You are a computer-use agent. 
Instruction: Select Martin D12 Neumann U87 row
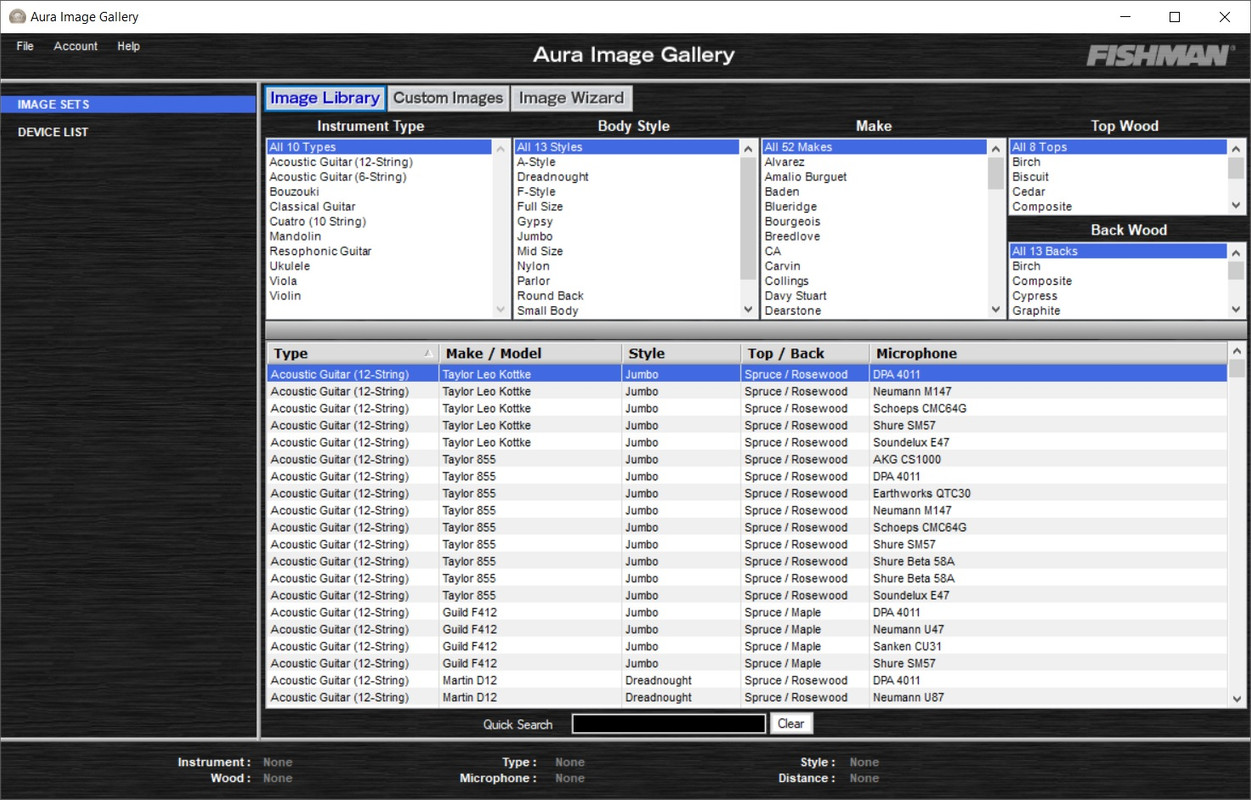tap(747, 698)
